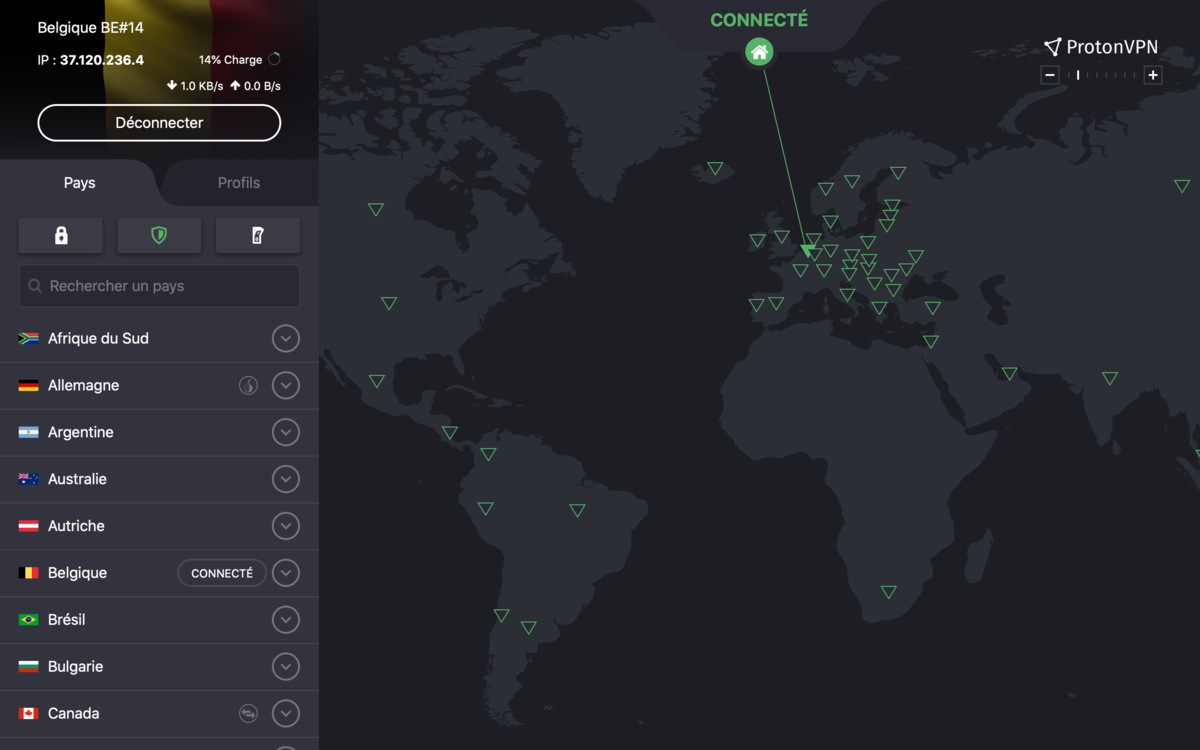Click the server load circle indicator
Viewport: 1200px width, 750px height.
click(274, 59)
